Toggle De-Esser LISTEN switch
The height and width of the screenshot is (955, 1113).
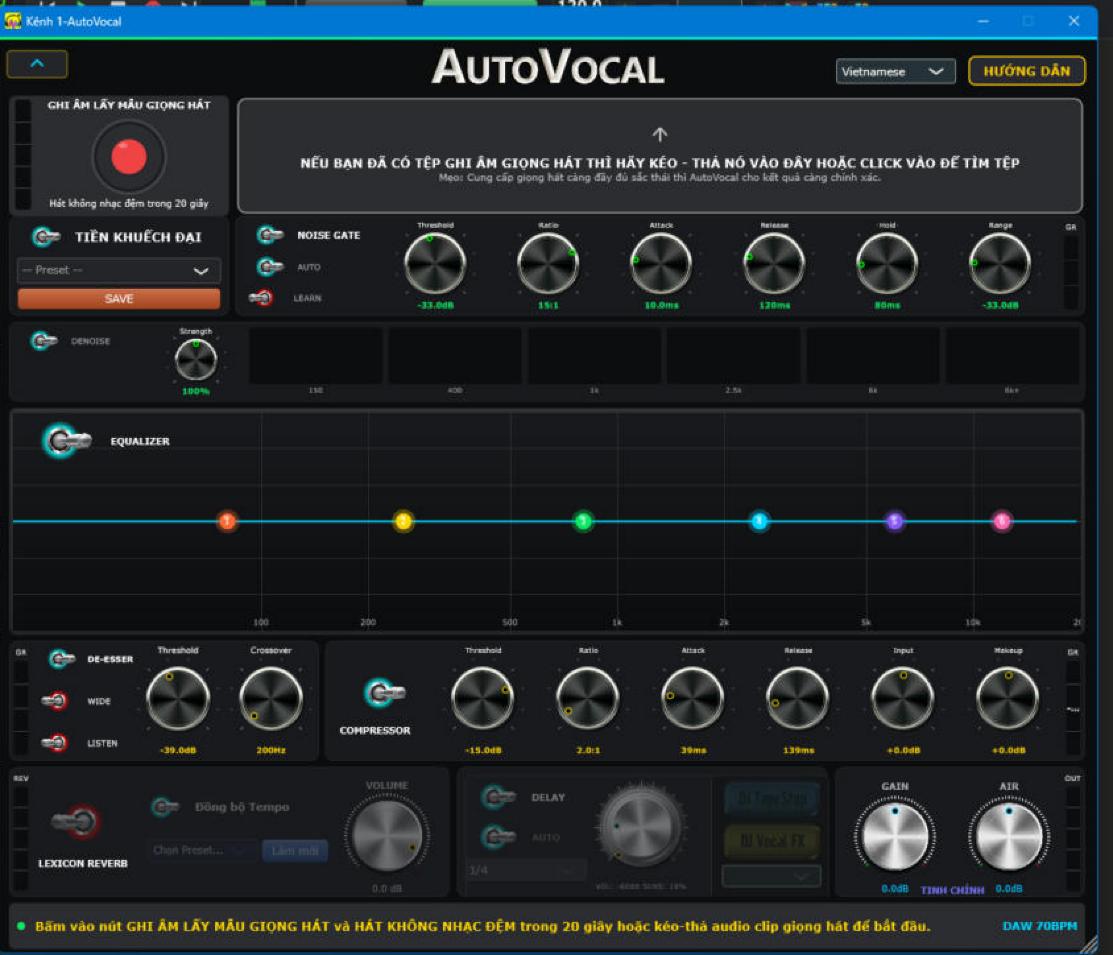tap(55, 743)
